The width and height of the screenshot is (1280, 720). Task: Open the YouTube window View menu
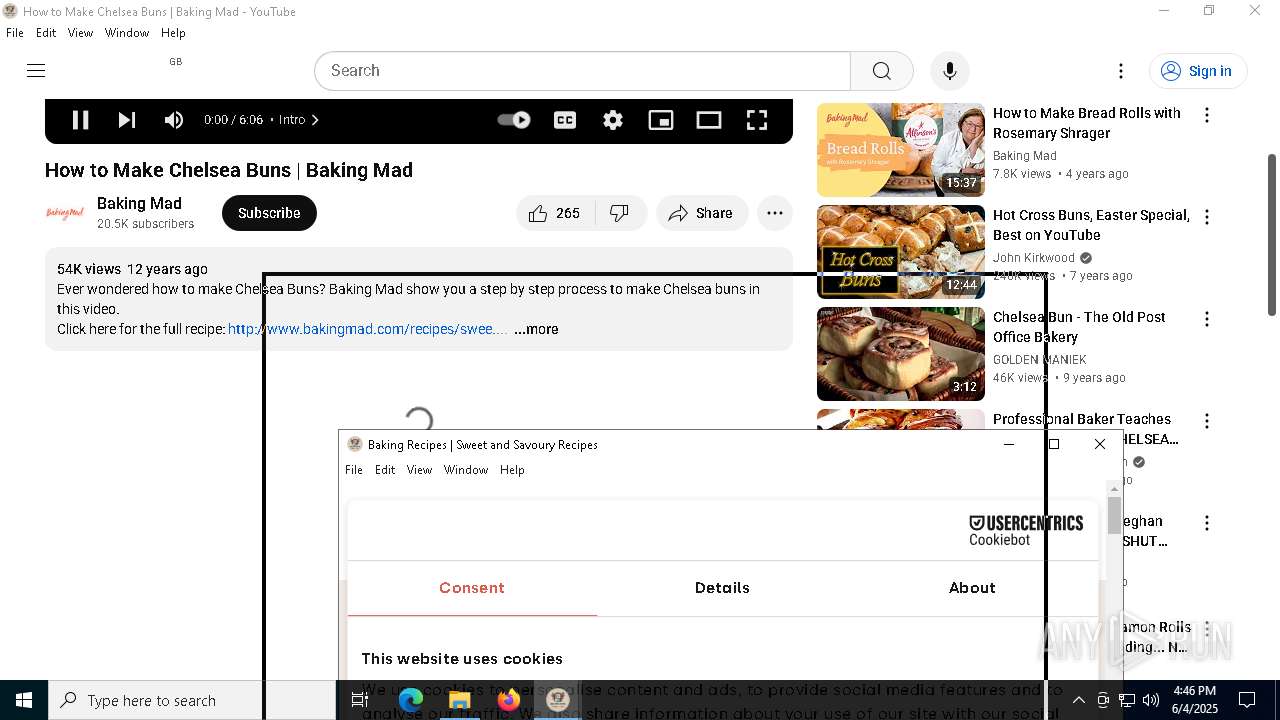(x=80, y=33)
